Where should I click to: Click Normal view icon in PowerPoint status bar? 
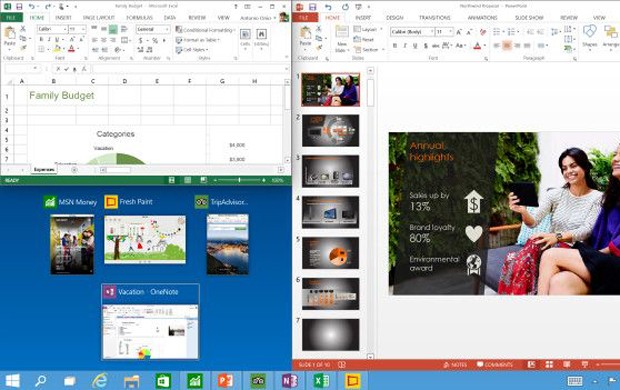tap(531, 364)
